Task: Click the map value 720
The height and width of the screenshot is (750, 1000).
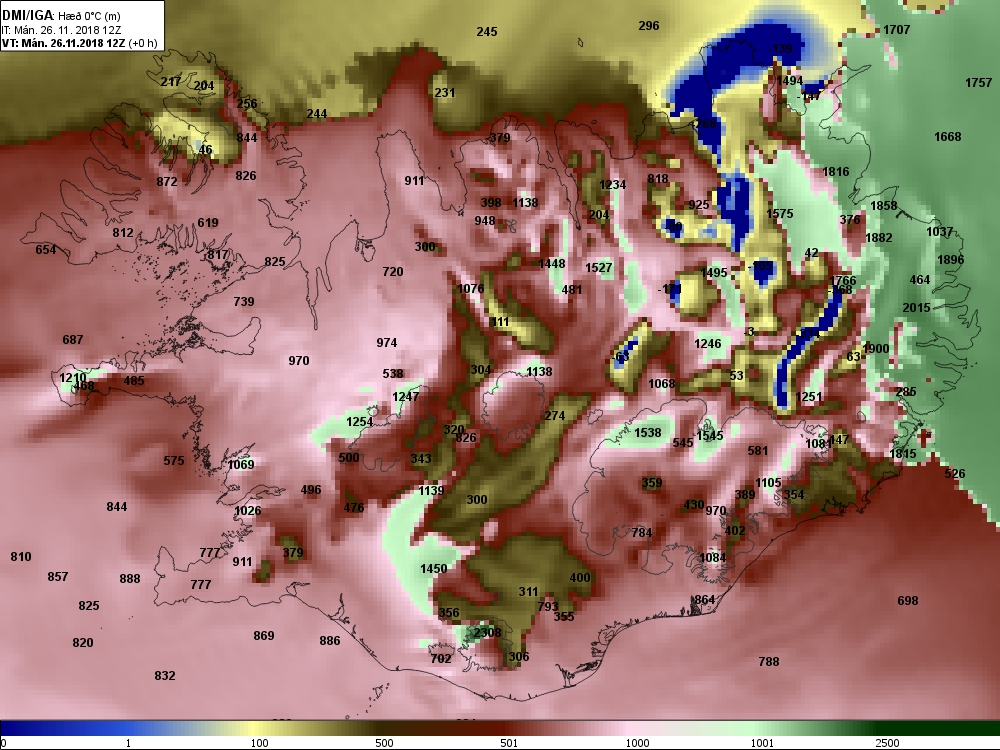Action: (392, 271)
